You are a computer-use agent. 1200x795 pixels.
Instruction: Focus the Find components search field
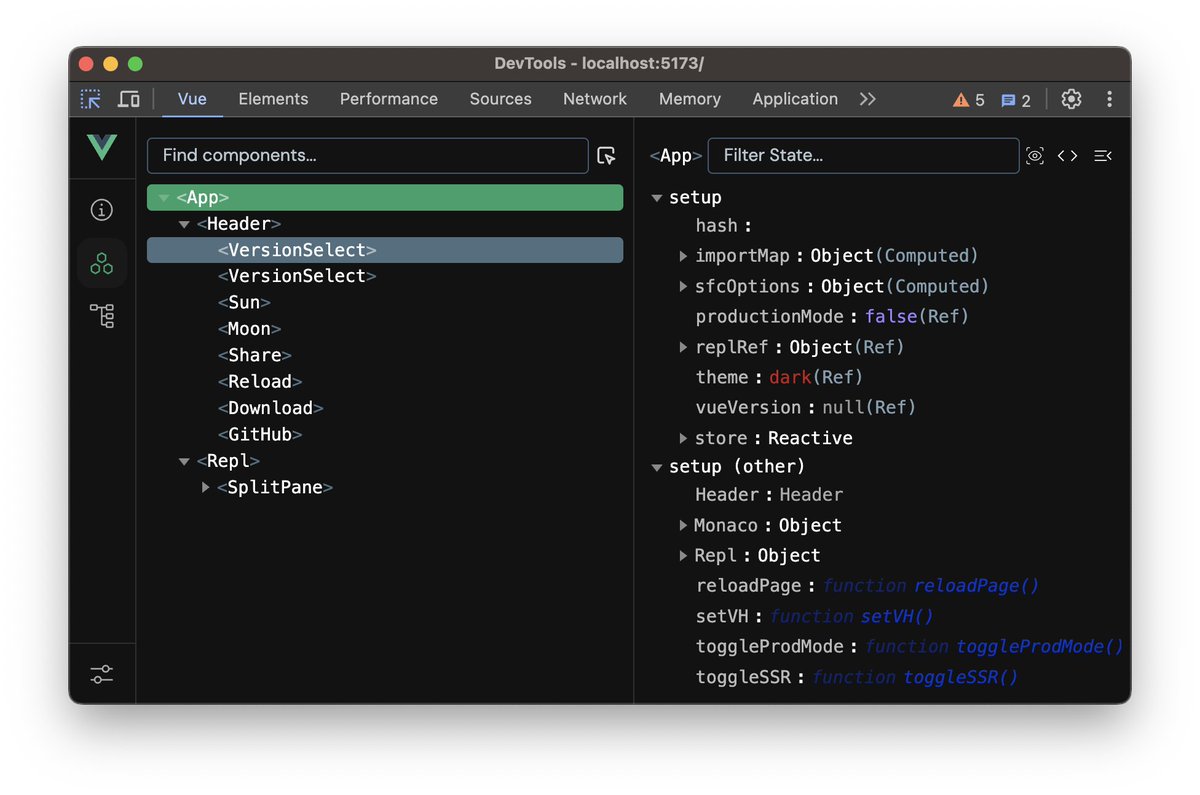point(368,156)
